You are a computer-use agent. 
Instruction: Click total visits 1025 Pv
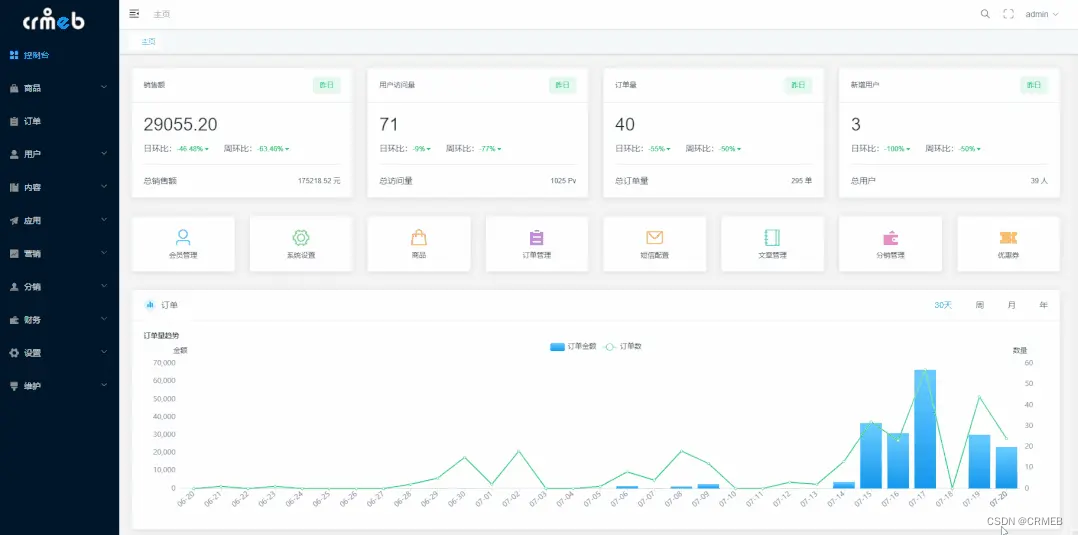[563, 181]
